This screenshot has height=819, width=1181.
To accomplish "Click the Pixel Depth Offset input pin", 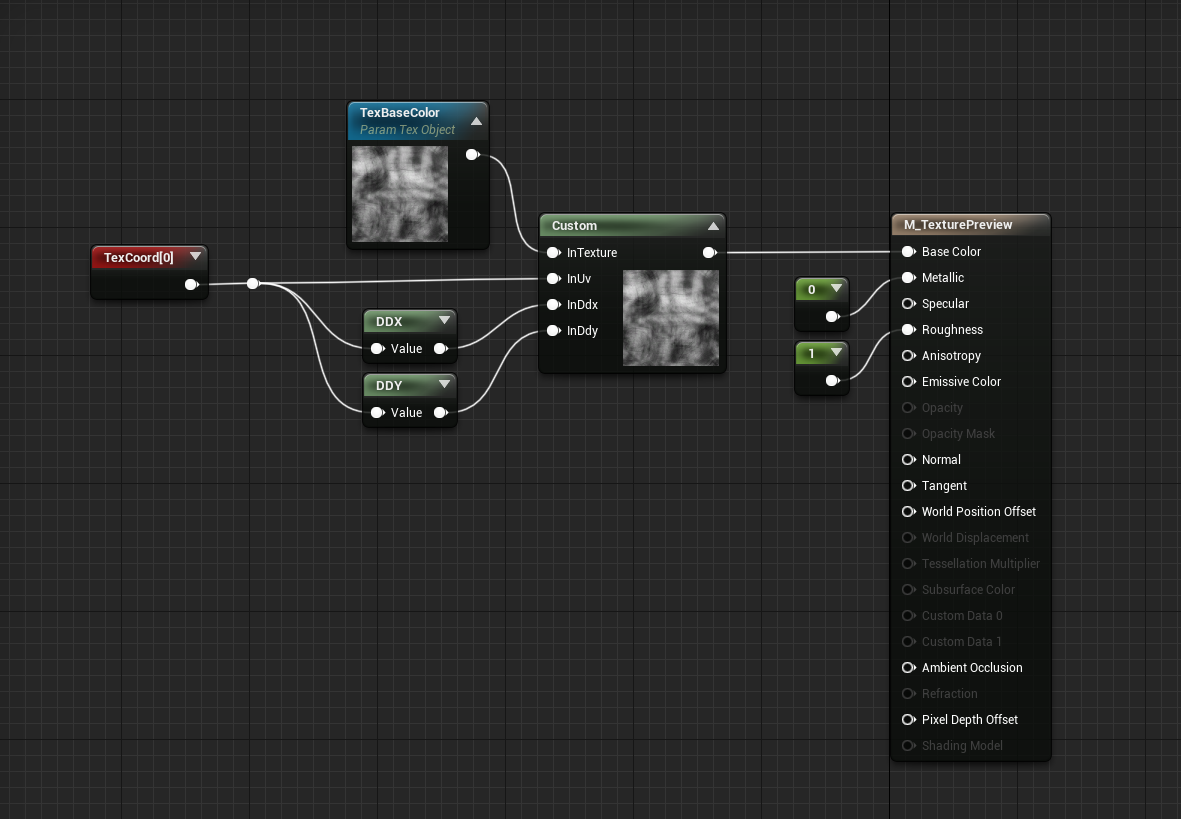I will [x=908, y=720].
